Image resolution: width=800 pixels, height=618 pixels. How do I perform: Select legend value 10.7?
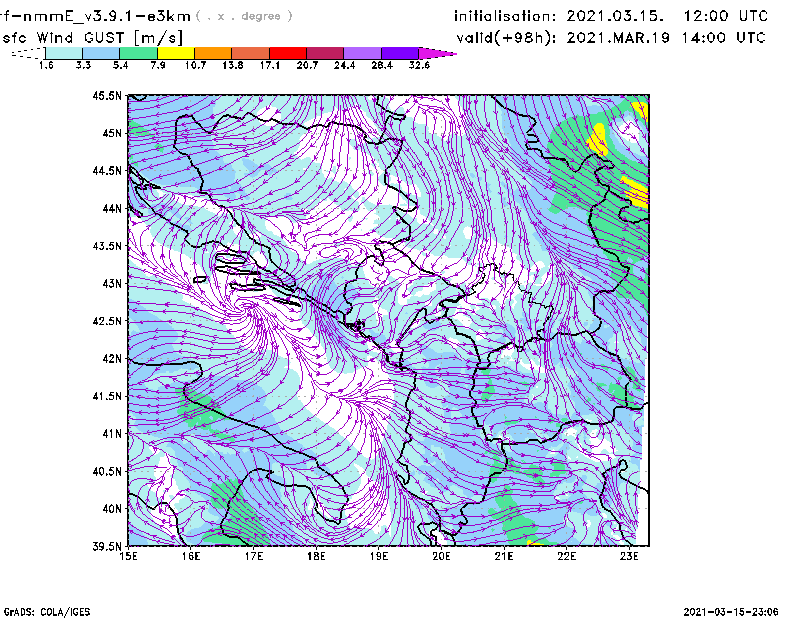(195, 65)
